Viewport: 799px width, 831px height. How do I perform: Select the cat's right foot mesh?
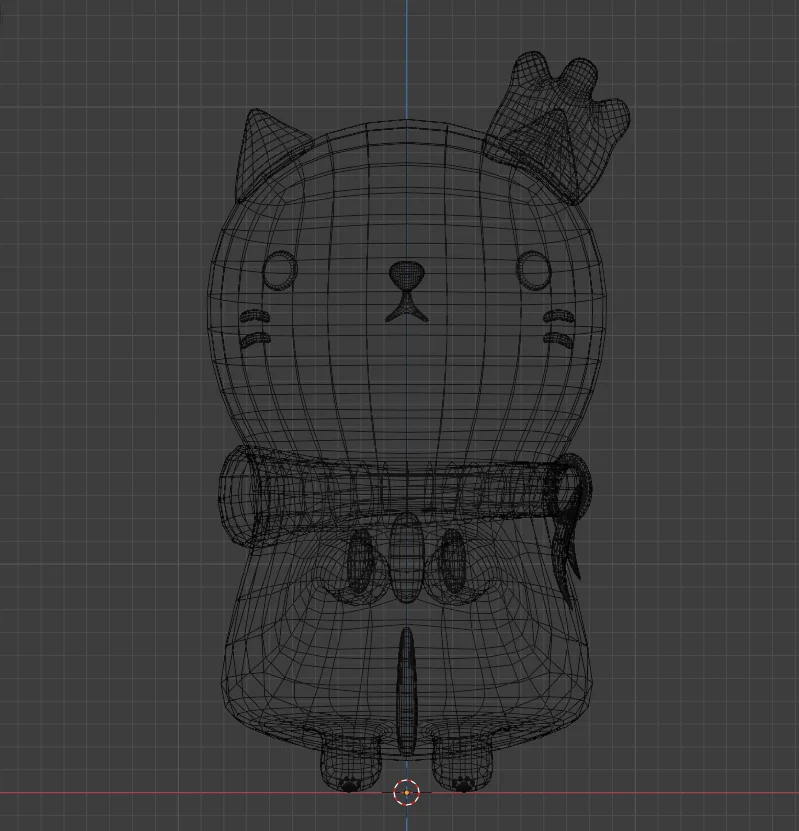462,763
